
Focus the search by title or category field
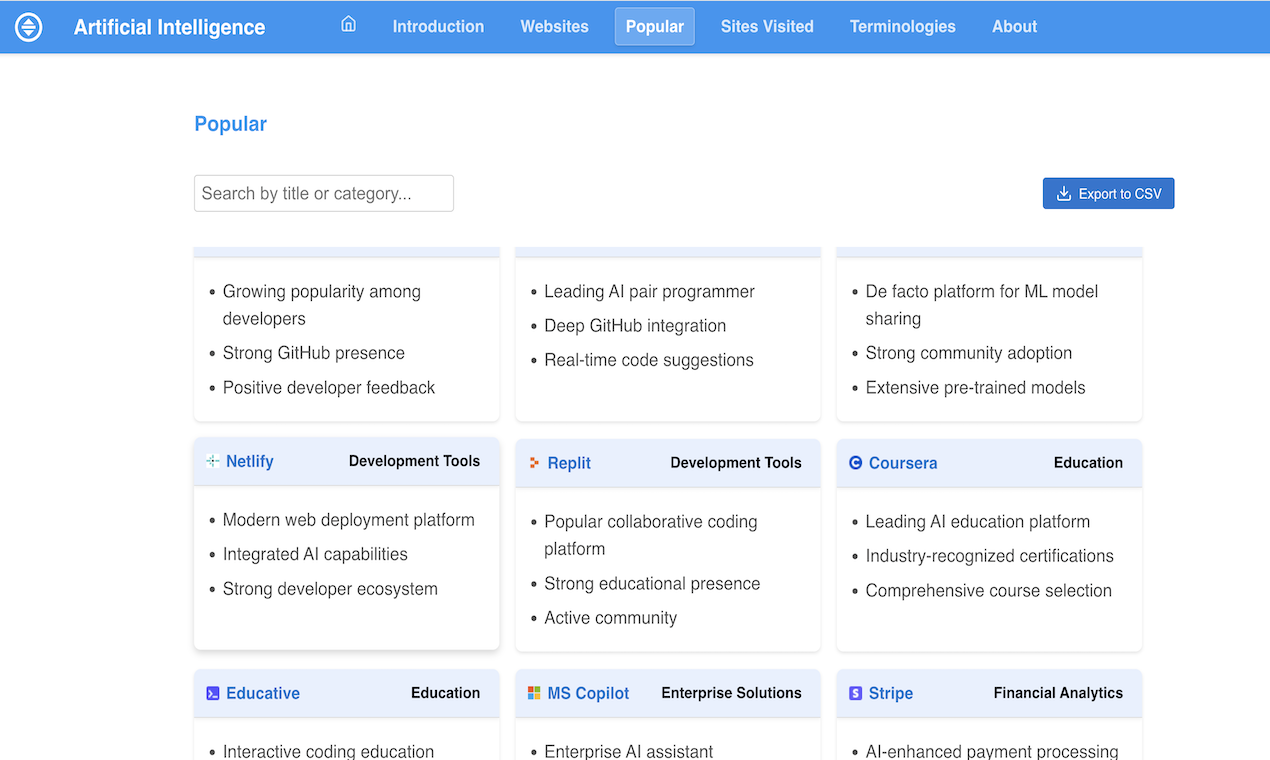pos(323,193)
